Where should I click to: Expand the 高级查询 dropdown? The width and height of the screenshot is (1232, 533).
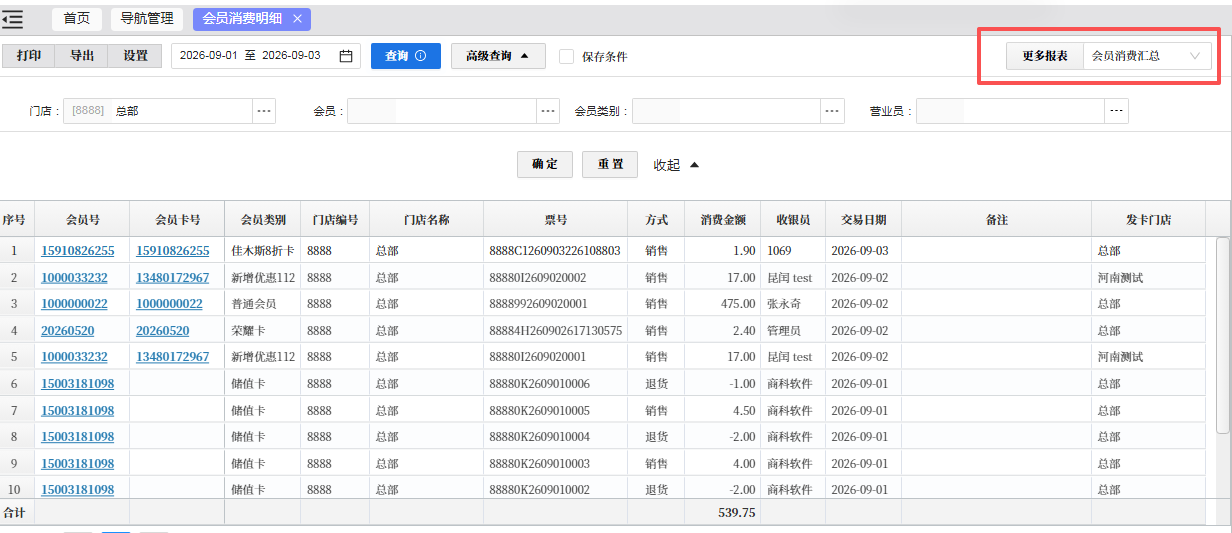pos(498,56)
